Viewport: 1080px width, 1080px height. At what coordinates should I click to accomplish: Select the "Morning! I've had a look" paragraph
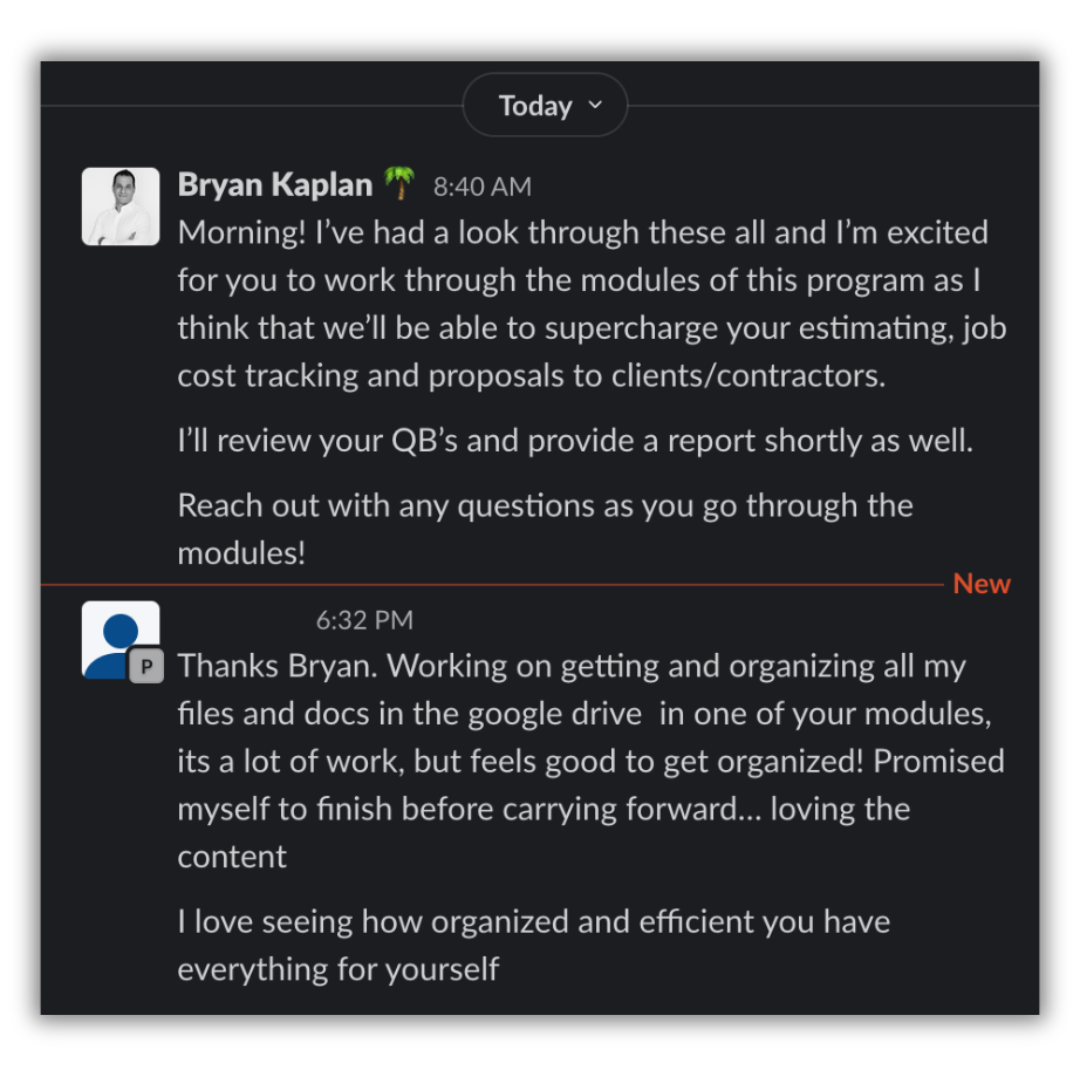pyautogui.click(x=590, y=304)
